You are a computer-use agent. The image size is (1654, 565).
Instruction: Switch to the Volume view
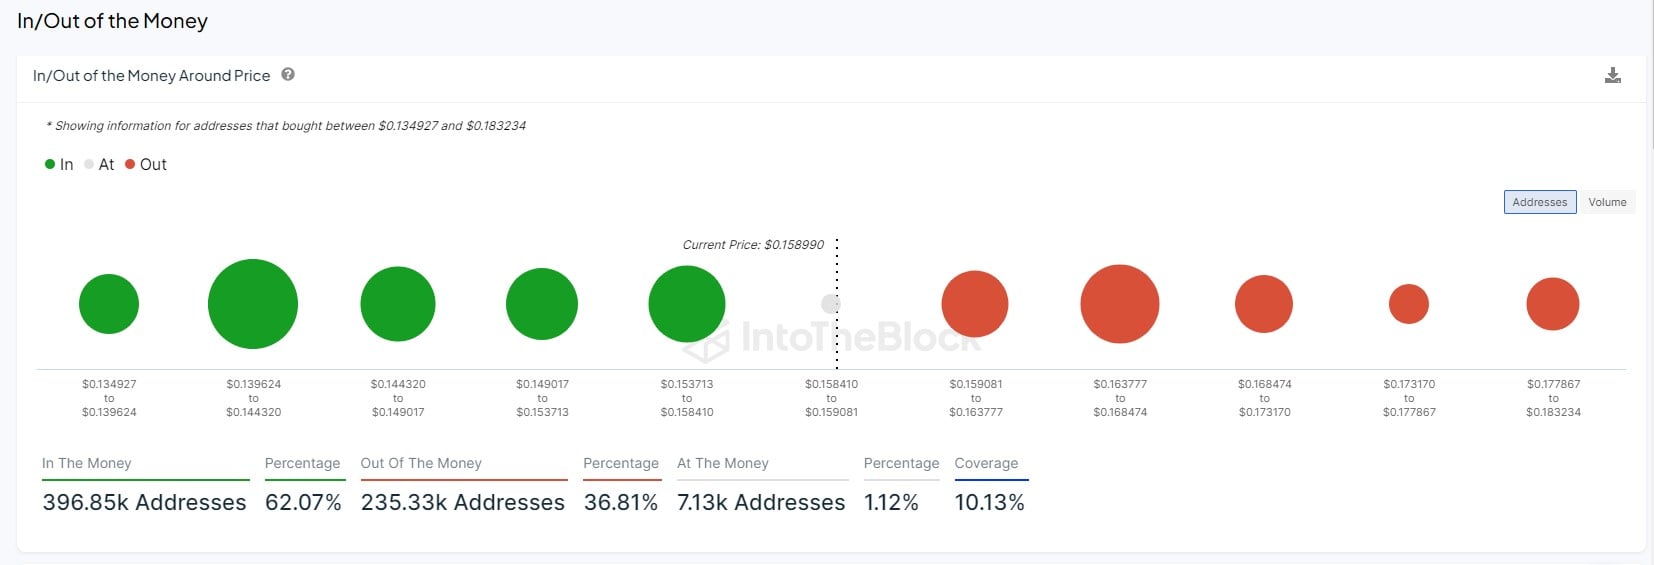(x=1606, y=202)
